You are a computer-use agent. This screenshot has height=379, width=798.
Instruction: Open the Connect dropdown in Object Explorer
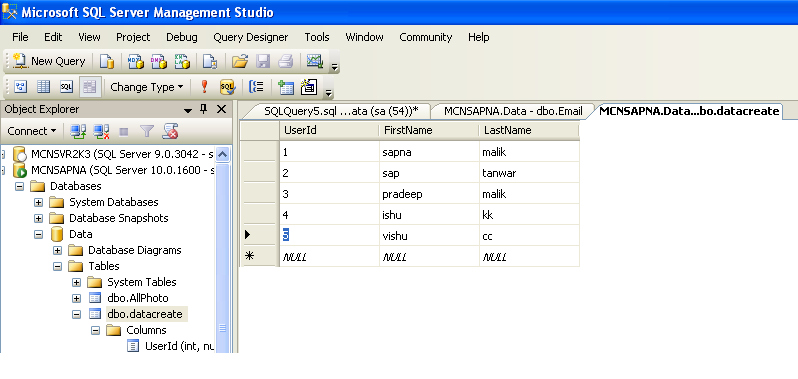[x=32, y=131]
